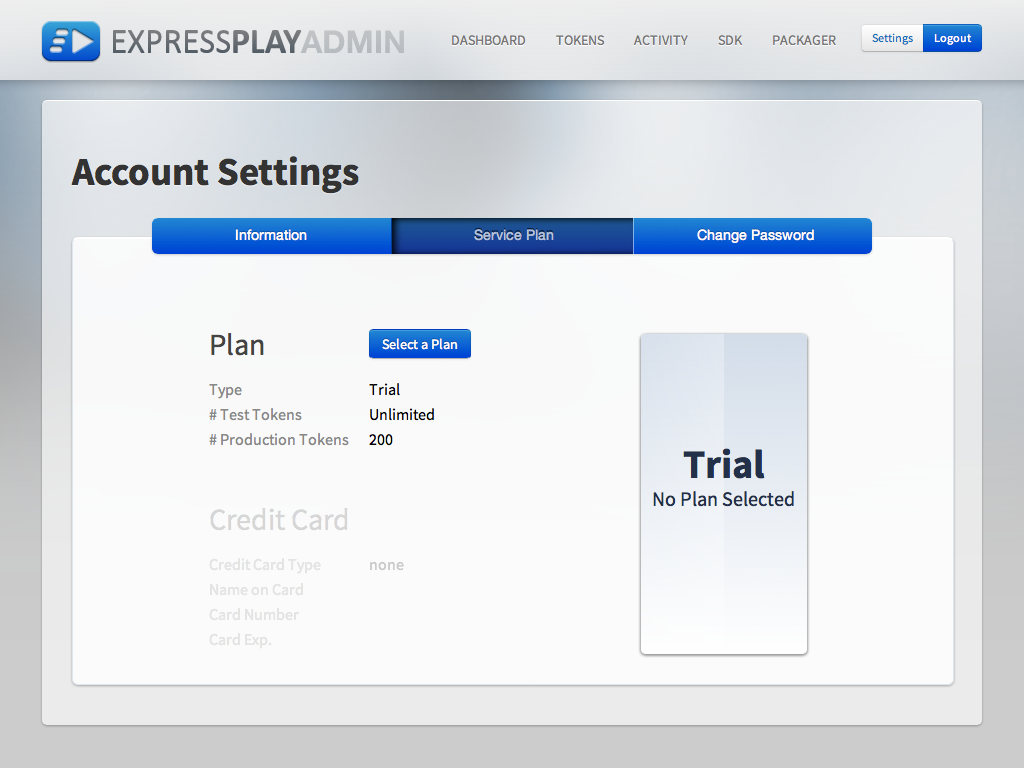The height and width of the screenshot is (768, 1024).
Task: Open the Change Password tab
Action: [x=755, y=236]
